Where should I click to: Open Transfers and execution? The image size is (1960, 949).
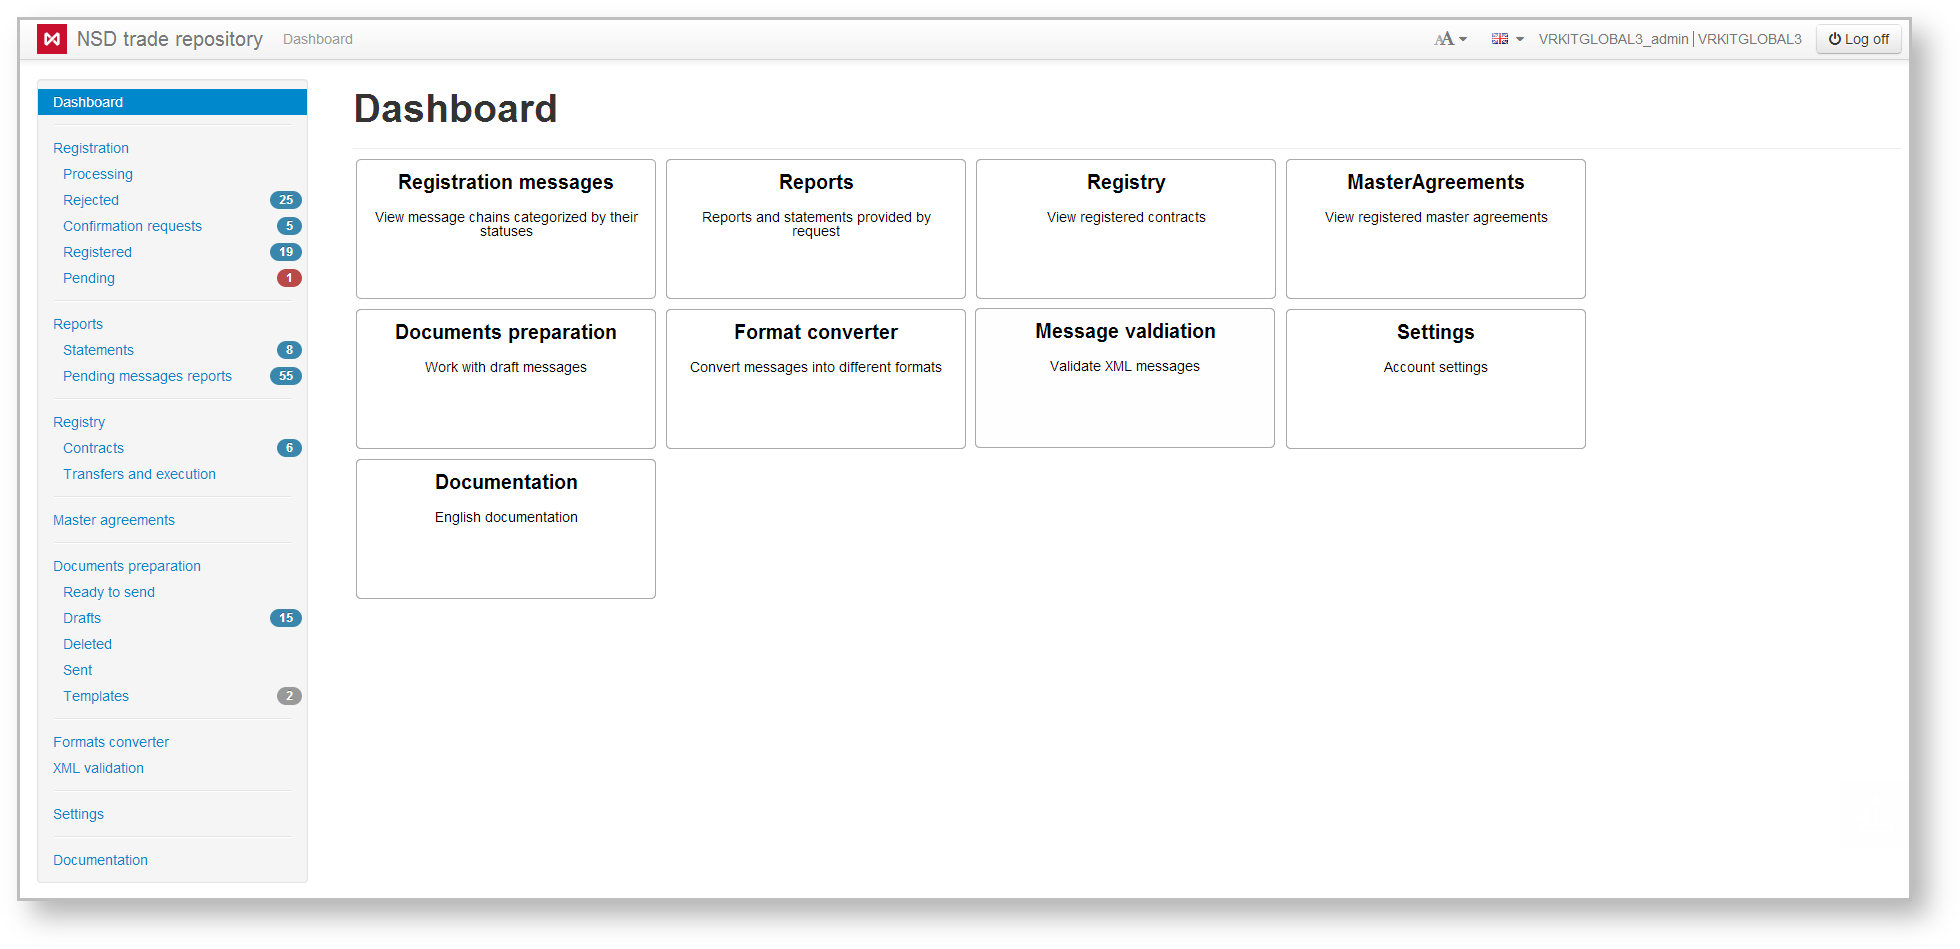tap(139, 474)
